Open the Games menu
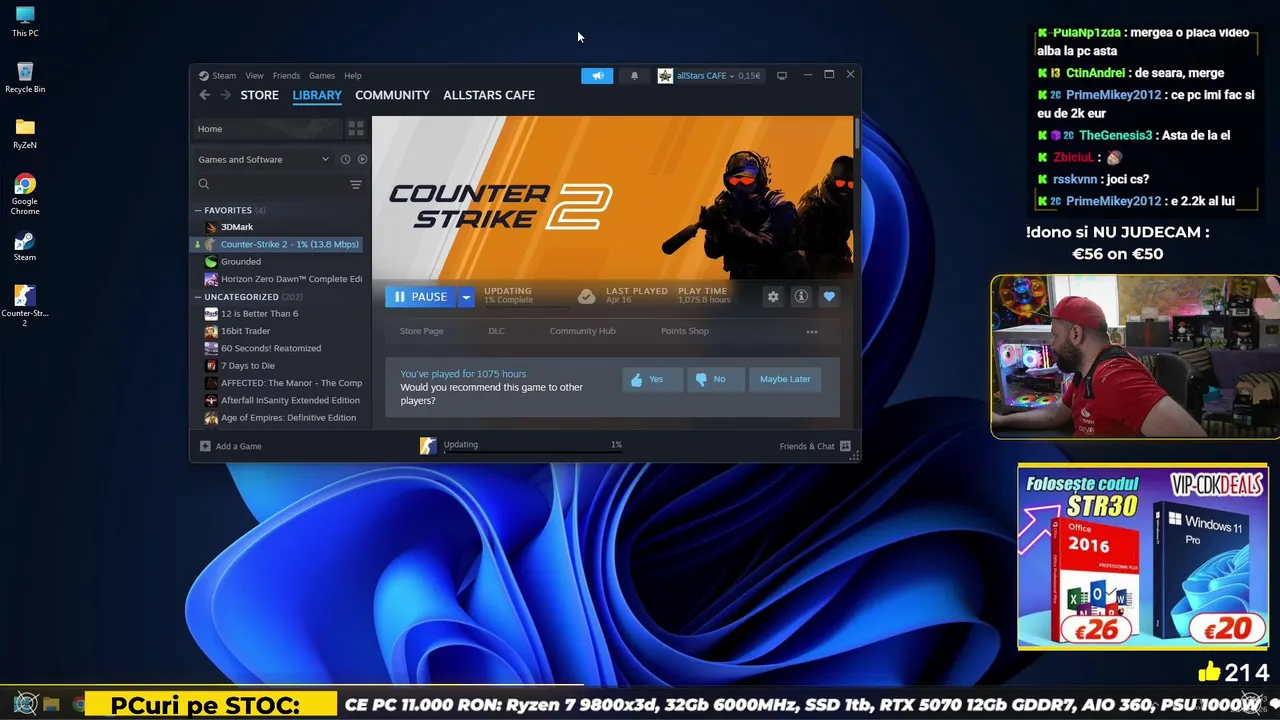 pos(322,76)
